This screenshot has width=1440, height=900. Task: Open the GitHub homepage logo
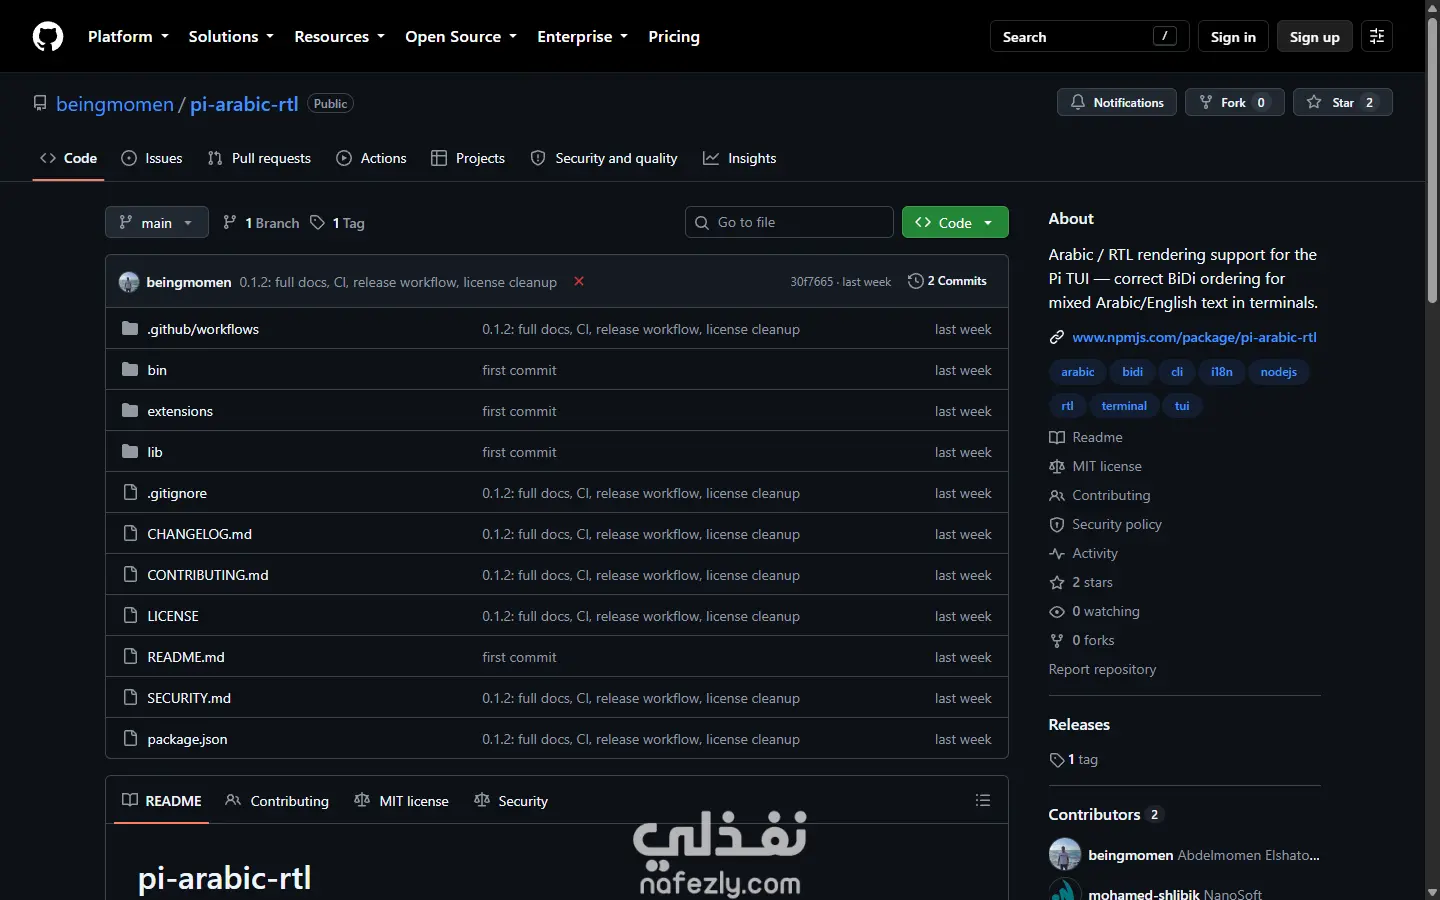[x=48, y=37]
